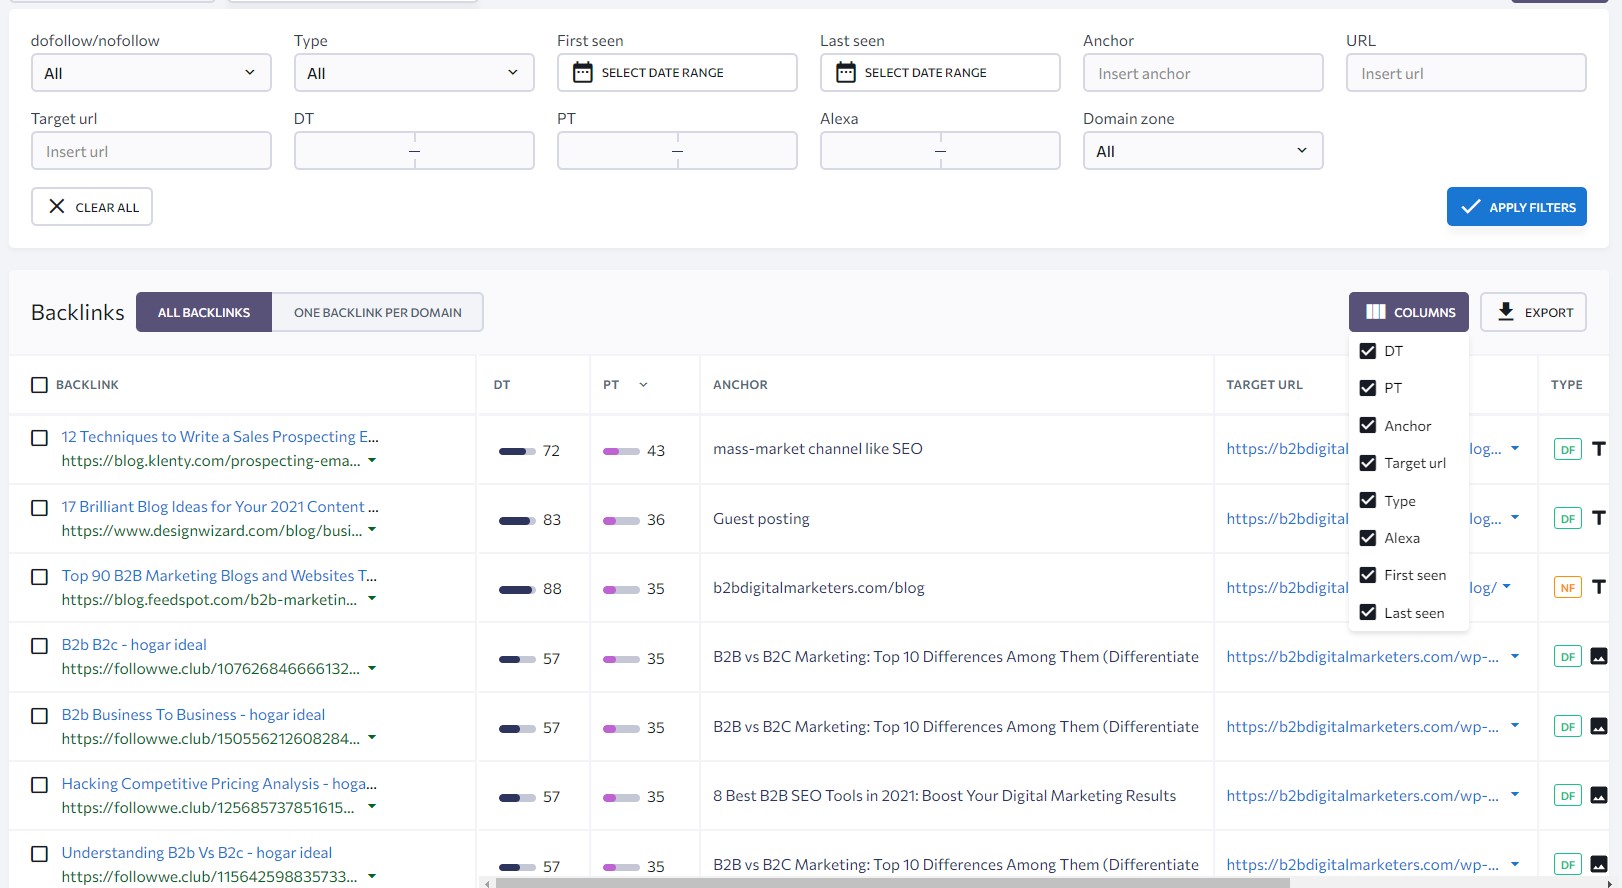Click the export download icon
The height and width of the screenshot is (888, 1622).
pyautogui.click(x=1505, y=311)
